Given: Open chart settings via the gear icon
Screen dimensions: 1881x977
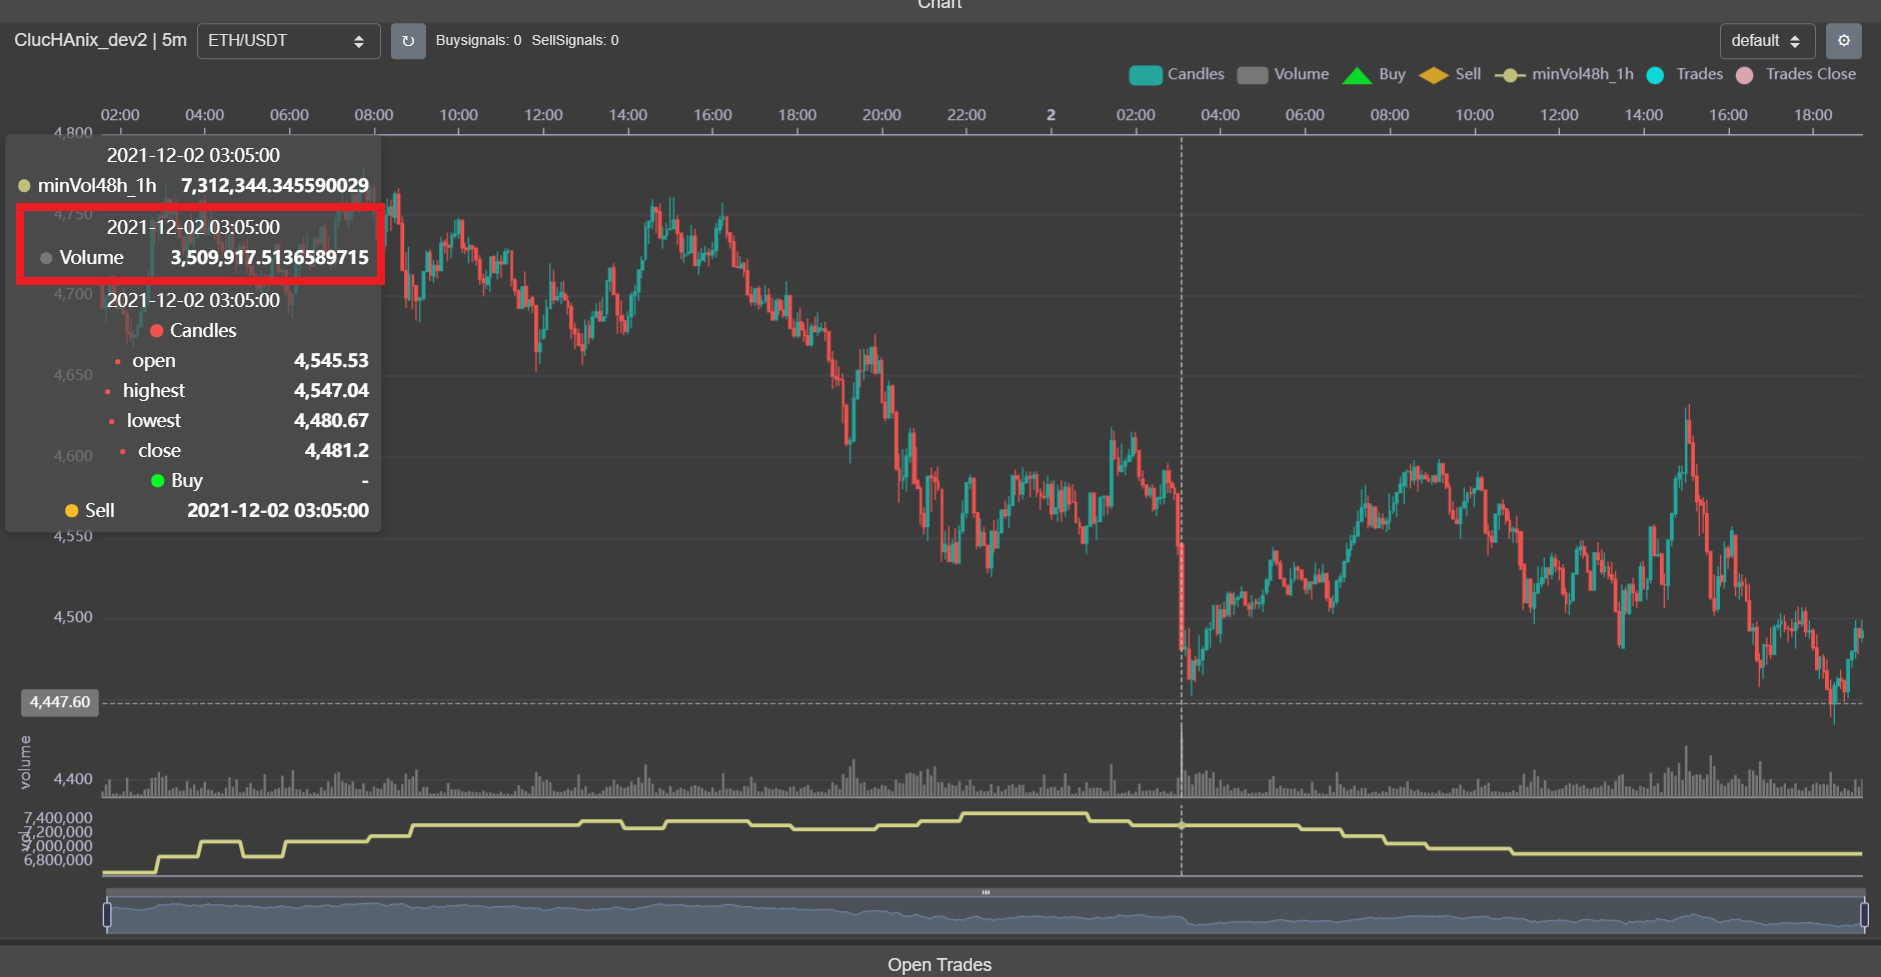Looking at the screenshot, I should click(1845, 40).
